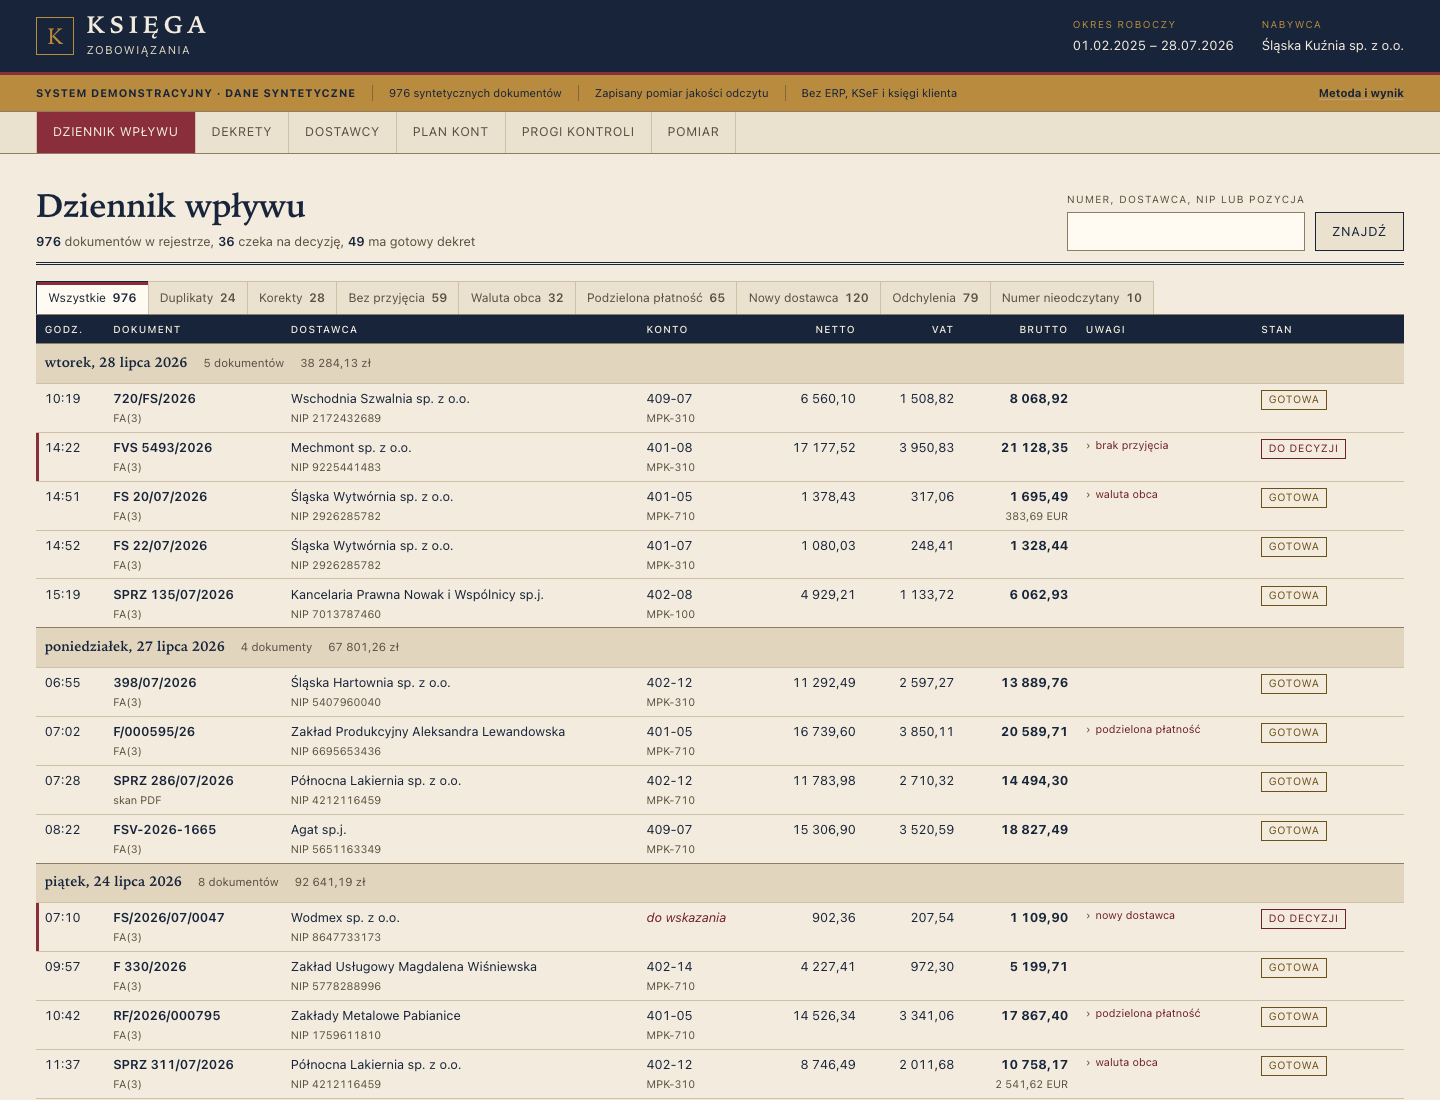Click the Stan column header
This screenshot has height=1100, width=1440.
pos(1276,330)
